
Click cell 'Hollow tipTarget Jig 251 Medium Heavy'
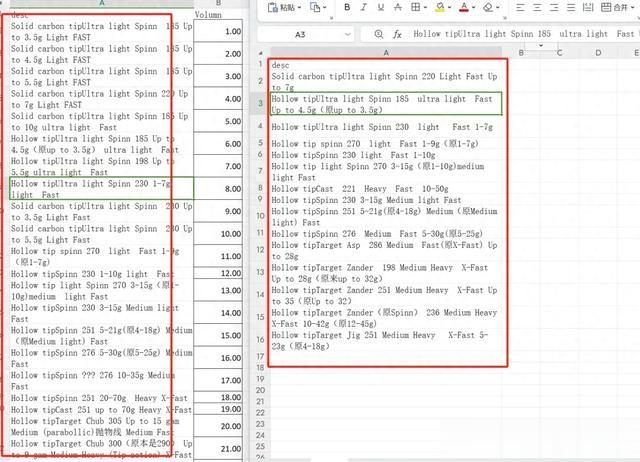click(x=386, y=340)
